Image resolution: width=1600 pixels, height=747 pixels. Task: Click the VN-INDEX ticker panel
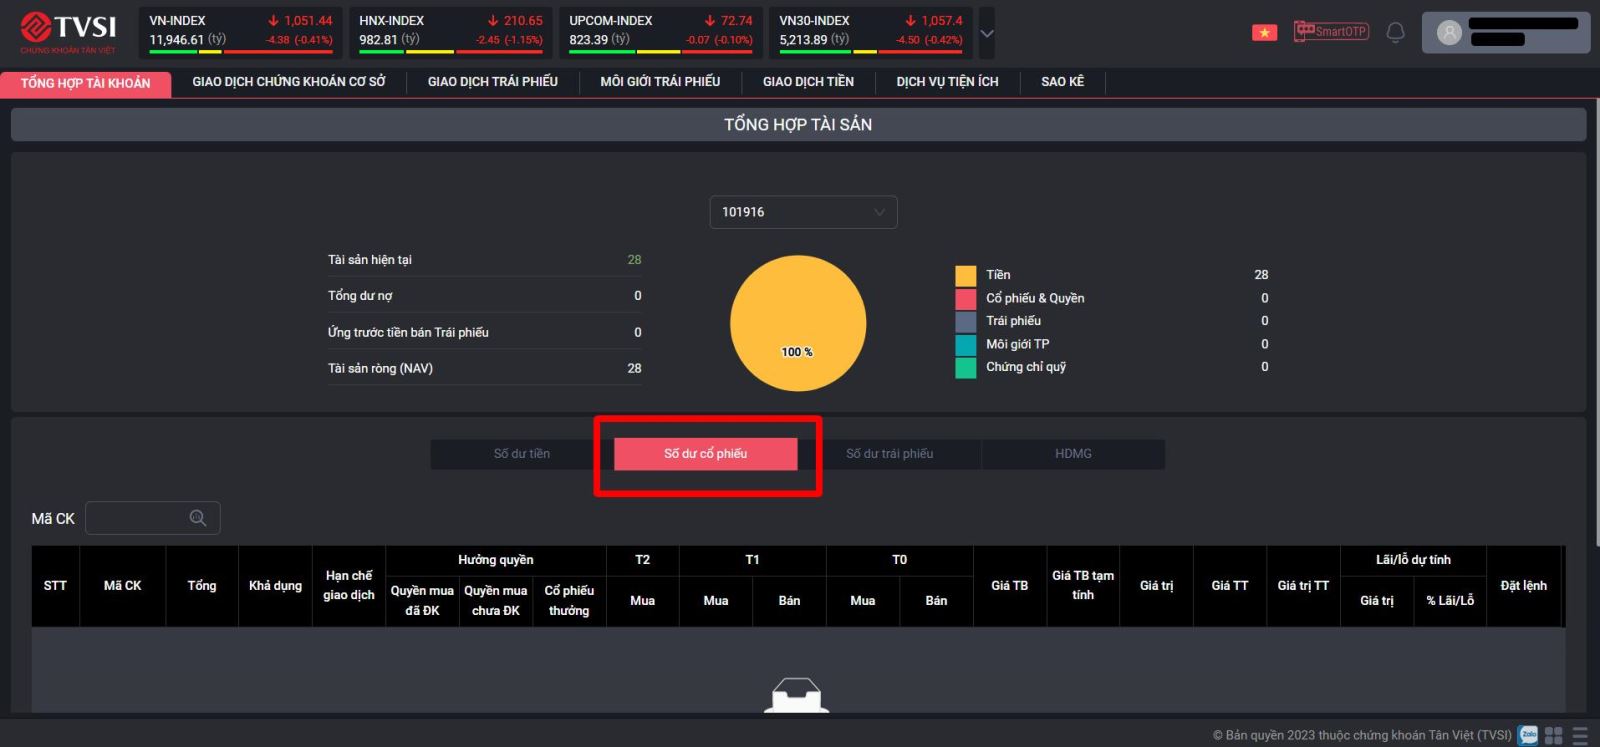240,32
